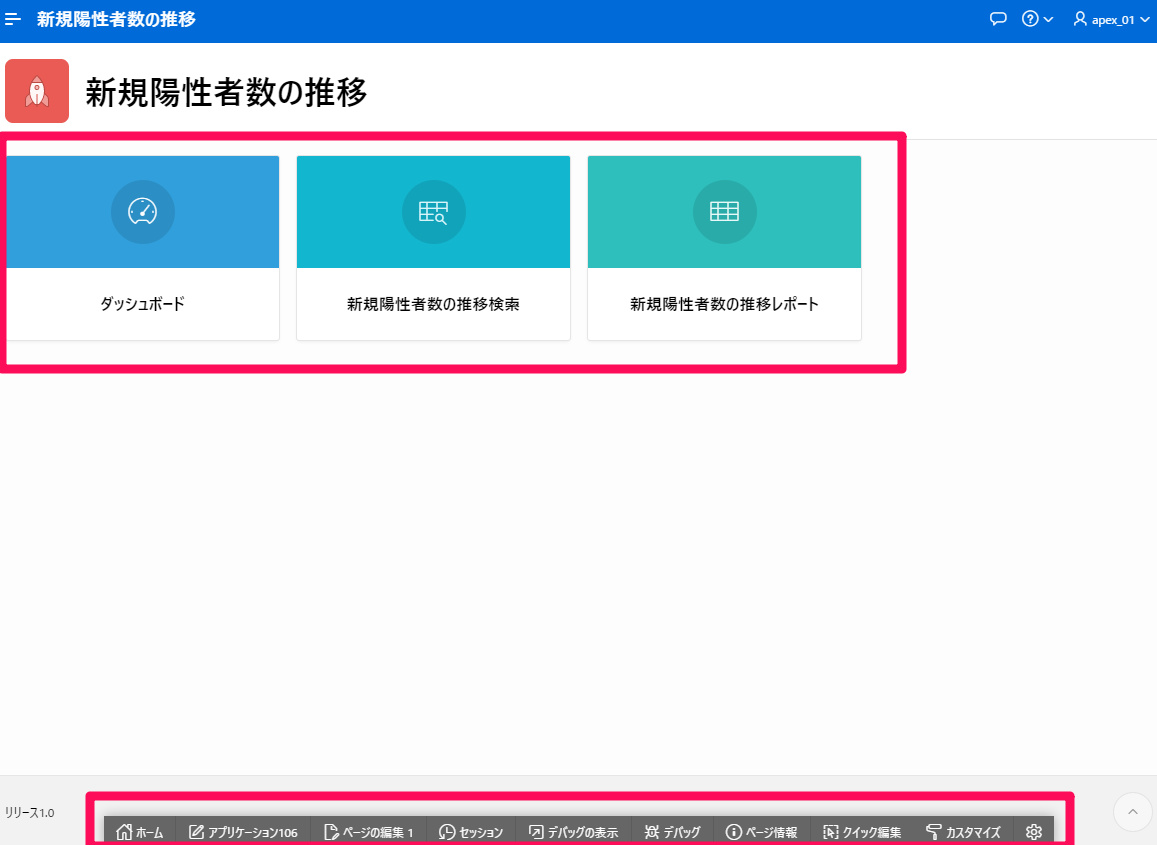1157x845 pixels.
Task: Open the help question mark menu
Action: tap(1037, 19)
